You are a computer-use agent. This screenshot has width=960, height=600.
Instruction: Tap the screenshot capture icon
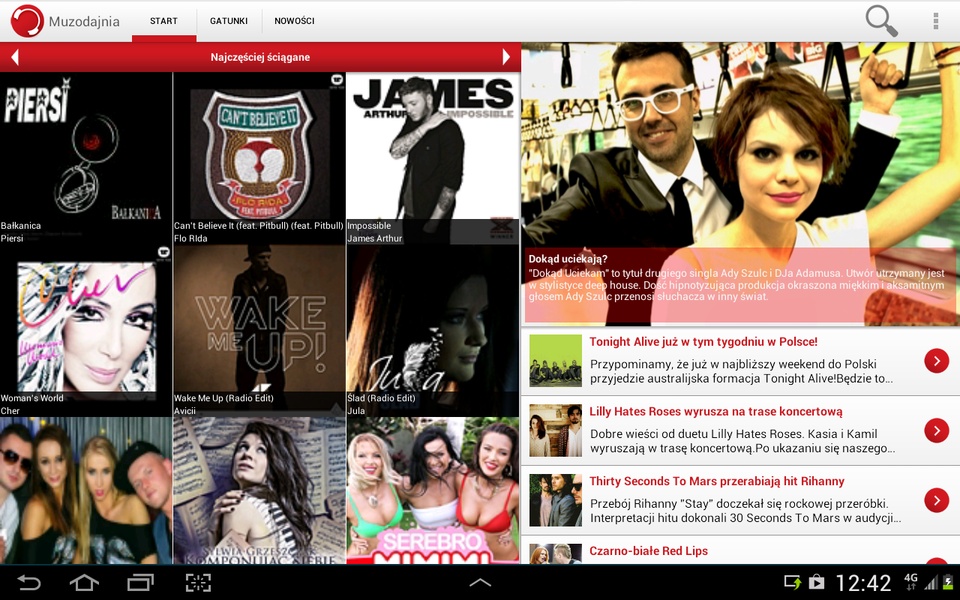(x=198, y=582)
